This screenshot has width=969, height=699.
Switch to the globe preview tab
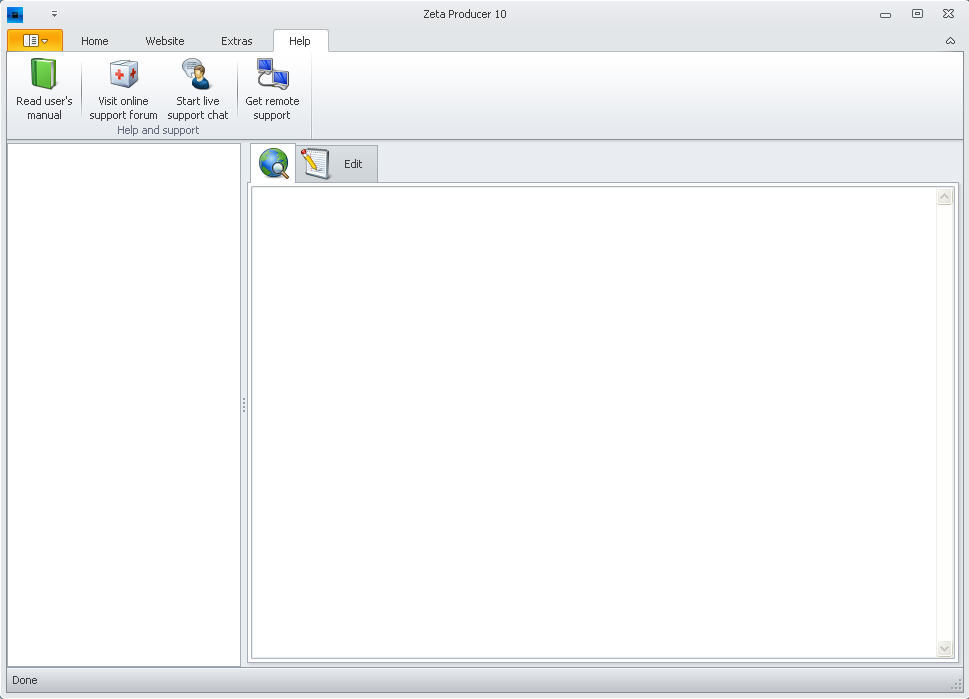pos(273,163)
